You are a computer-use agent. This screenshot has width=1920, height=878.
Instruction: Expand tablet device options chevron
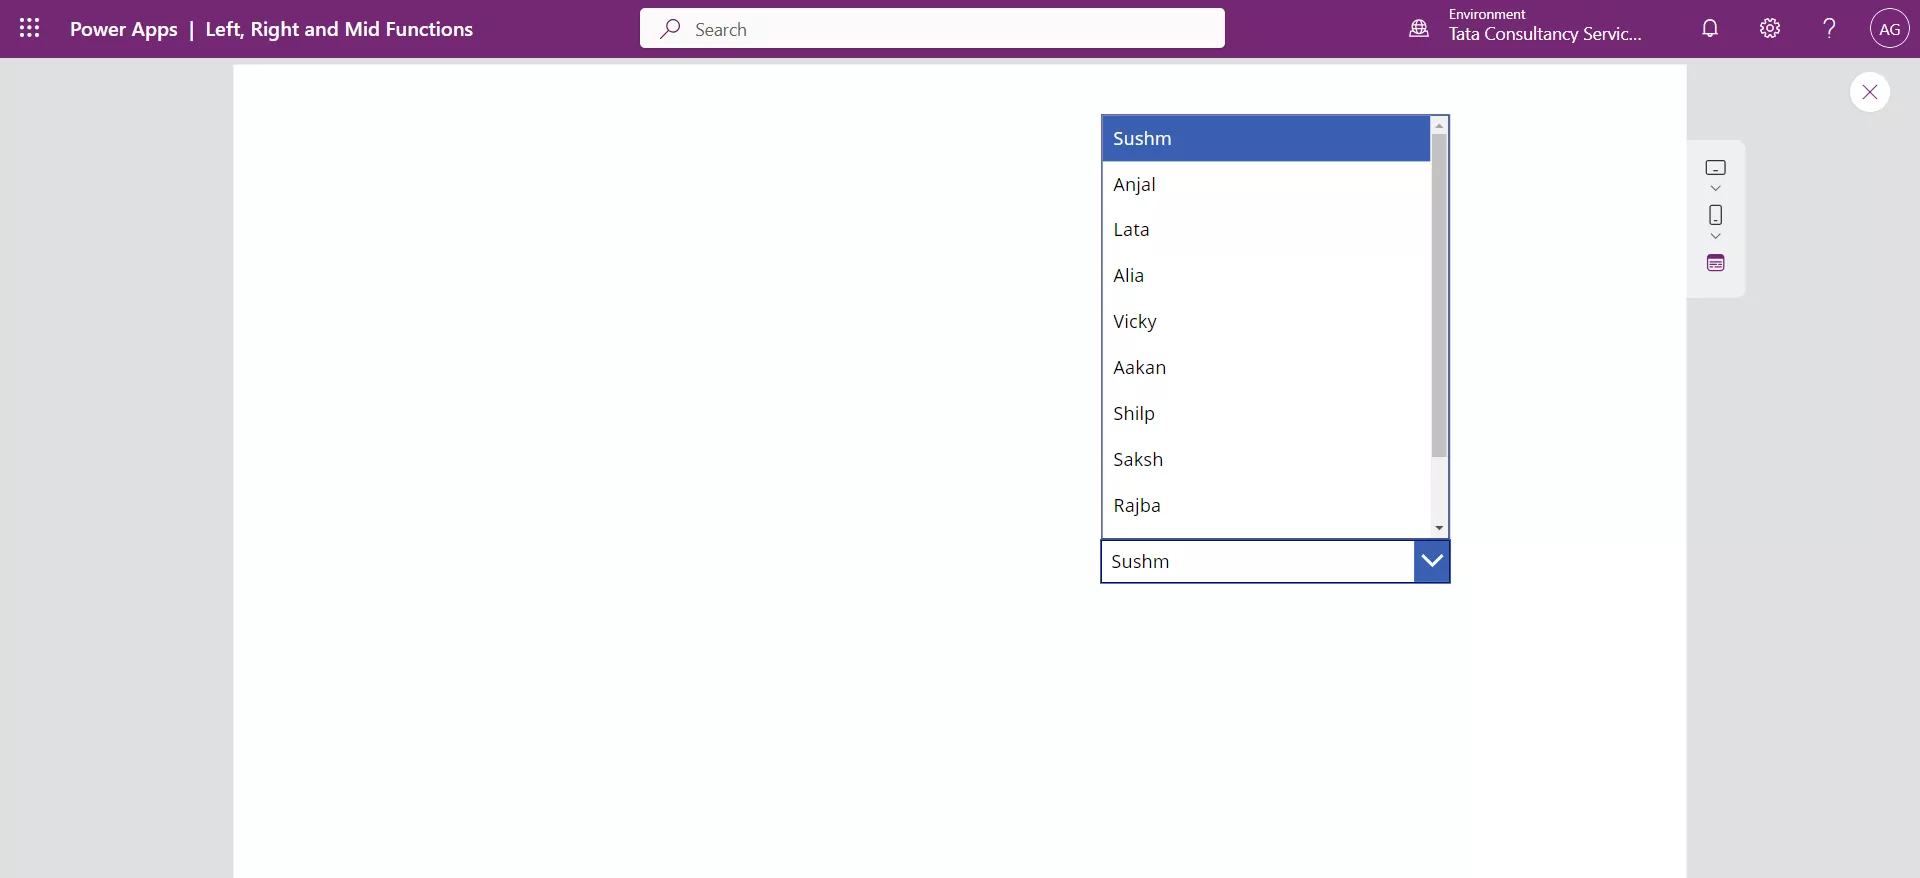pyautogui.click(x=1715, y=188)
